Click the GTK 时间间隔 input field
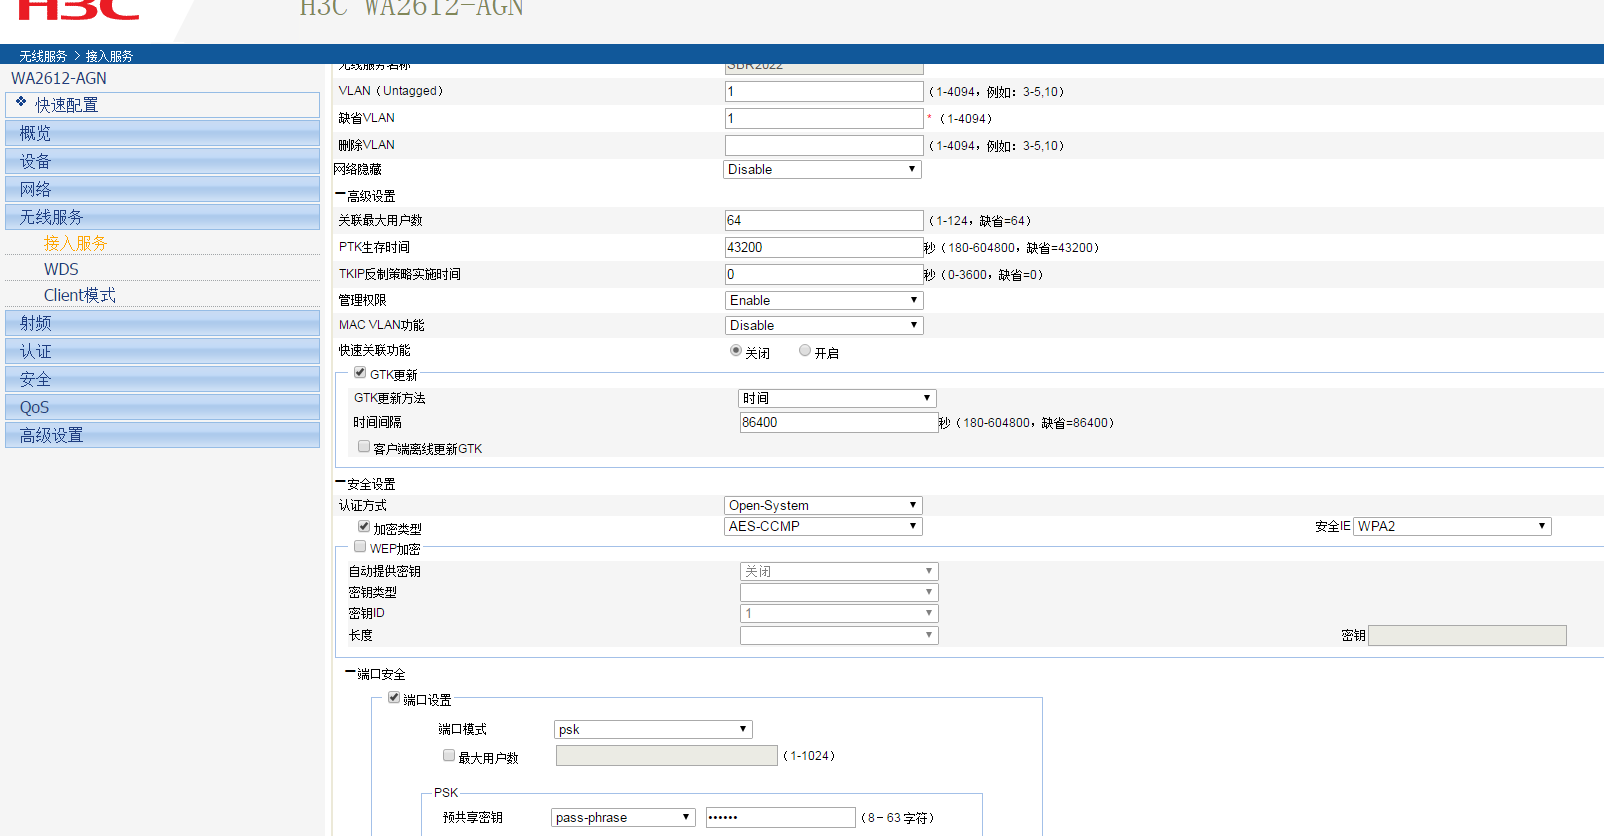The image size is (1604, 836). 838,422
